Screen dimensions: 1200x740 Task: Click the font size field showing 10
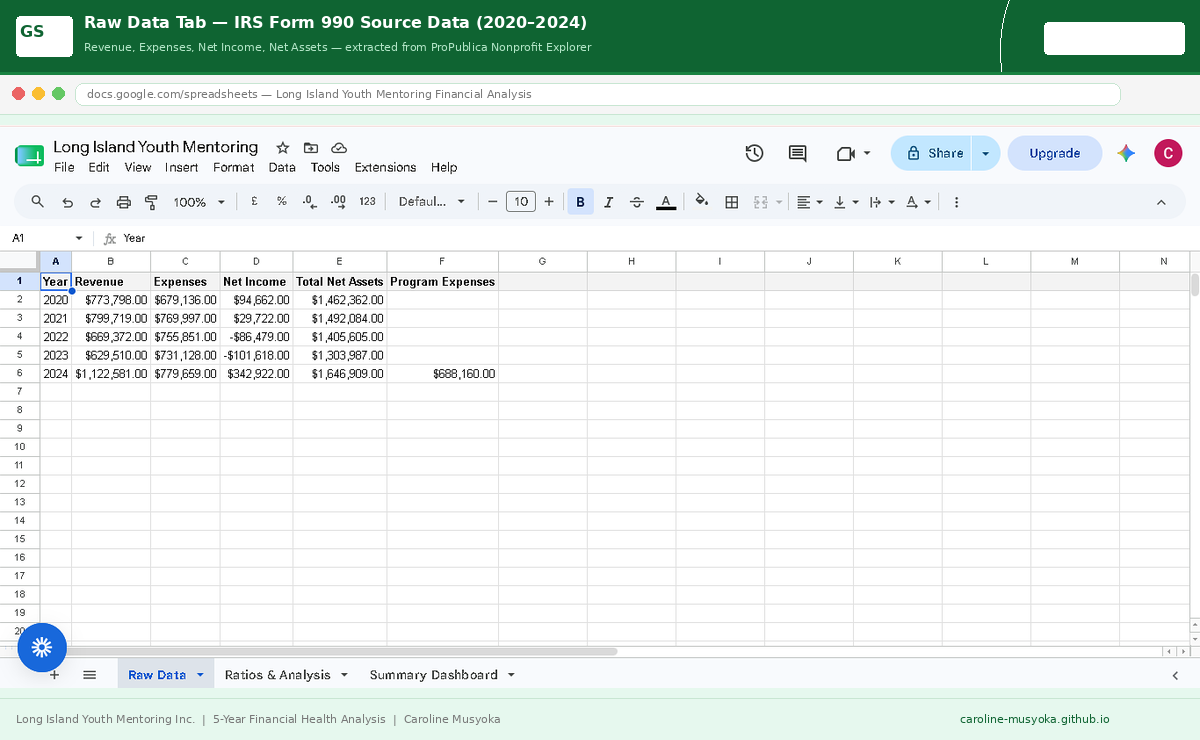tap(521, 202)
